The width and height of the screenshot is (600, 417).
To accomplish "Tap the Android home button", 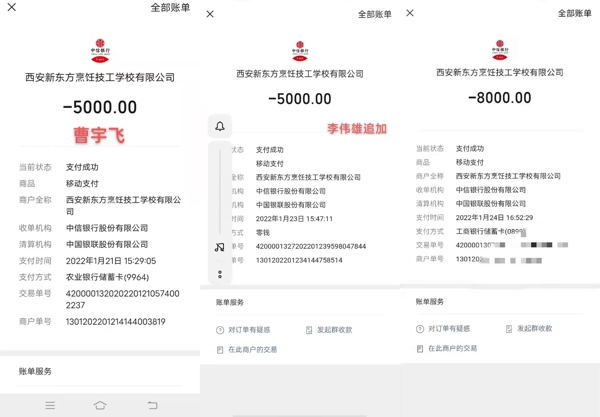I will (100, 405).
